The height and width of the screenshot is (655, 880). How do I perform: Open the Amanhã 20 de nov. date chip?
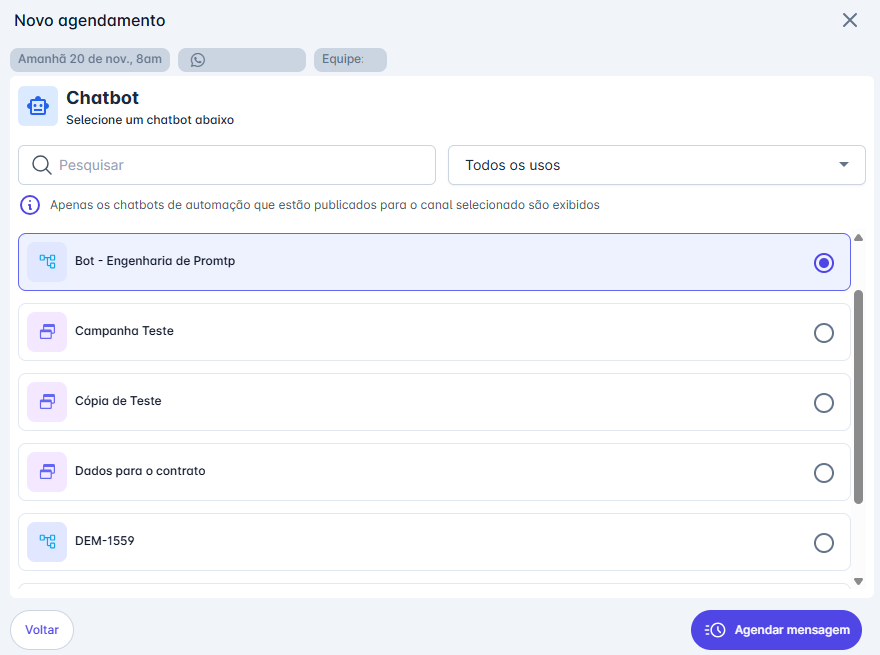coord(90,59)
